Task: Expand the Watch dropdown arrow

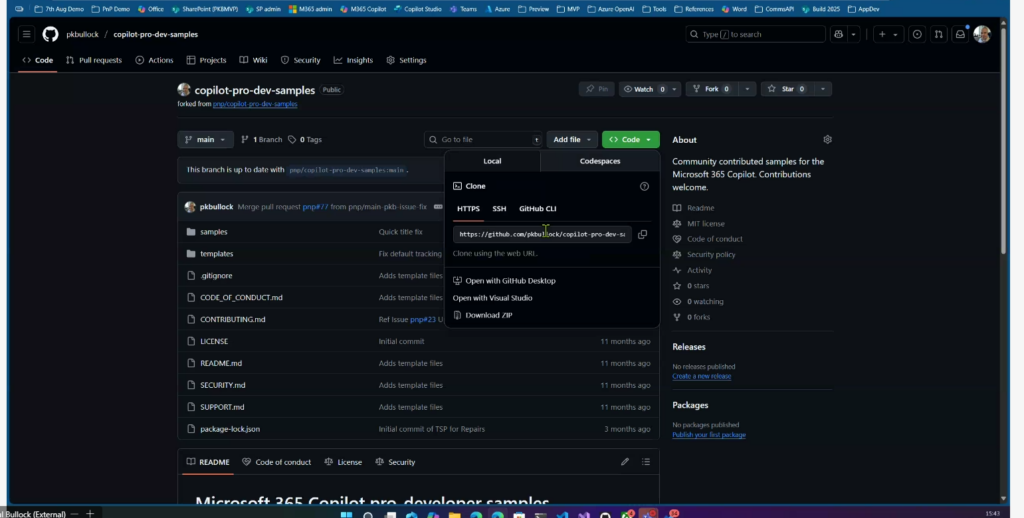Action: pyautogui.click(x=675, y=89)
